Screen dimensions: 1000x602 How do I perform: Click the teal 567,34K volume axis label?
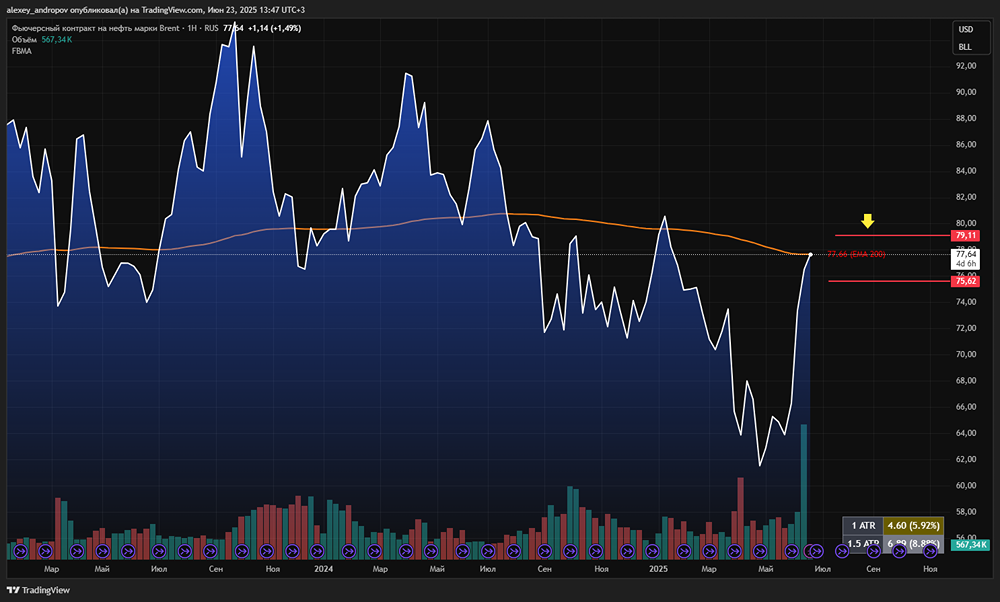(969, 545)
